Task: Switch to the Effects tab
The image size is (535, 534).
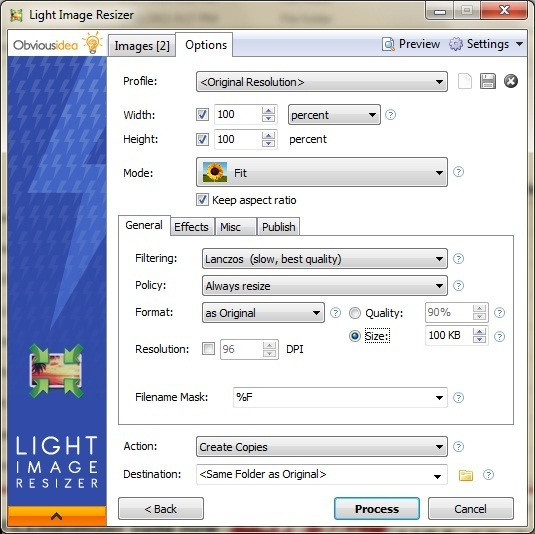Action: pyautogui.click(x=191, y=227)
